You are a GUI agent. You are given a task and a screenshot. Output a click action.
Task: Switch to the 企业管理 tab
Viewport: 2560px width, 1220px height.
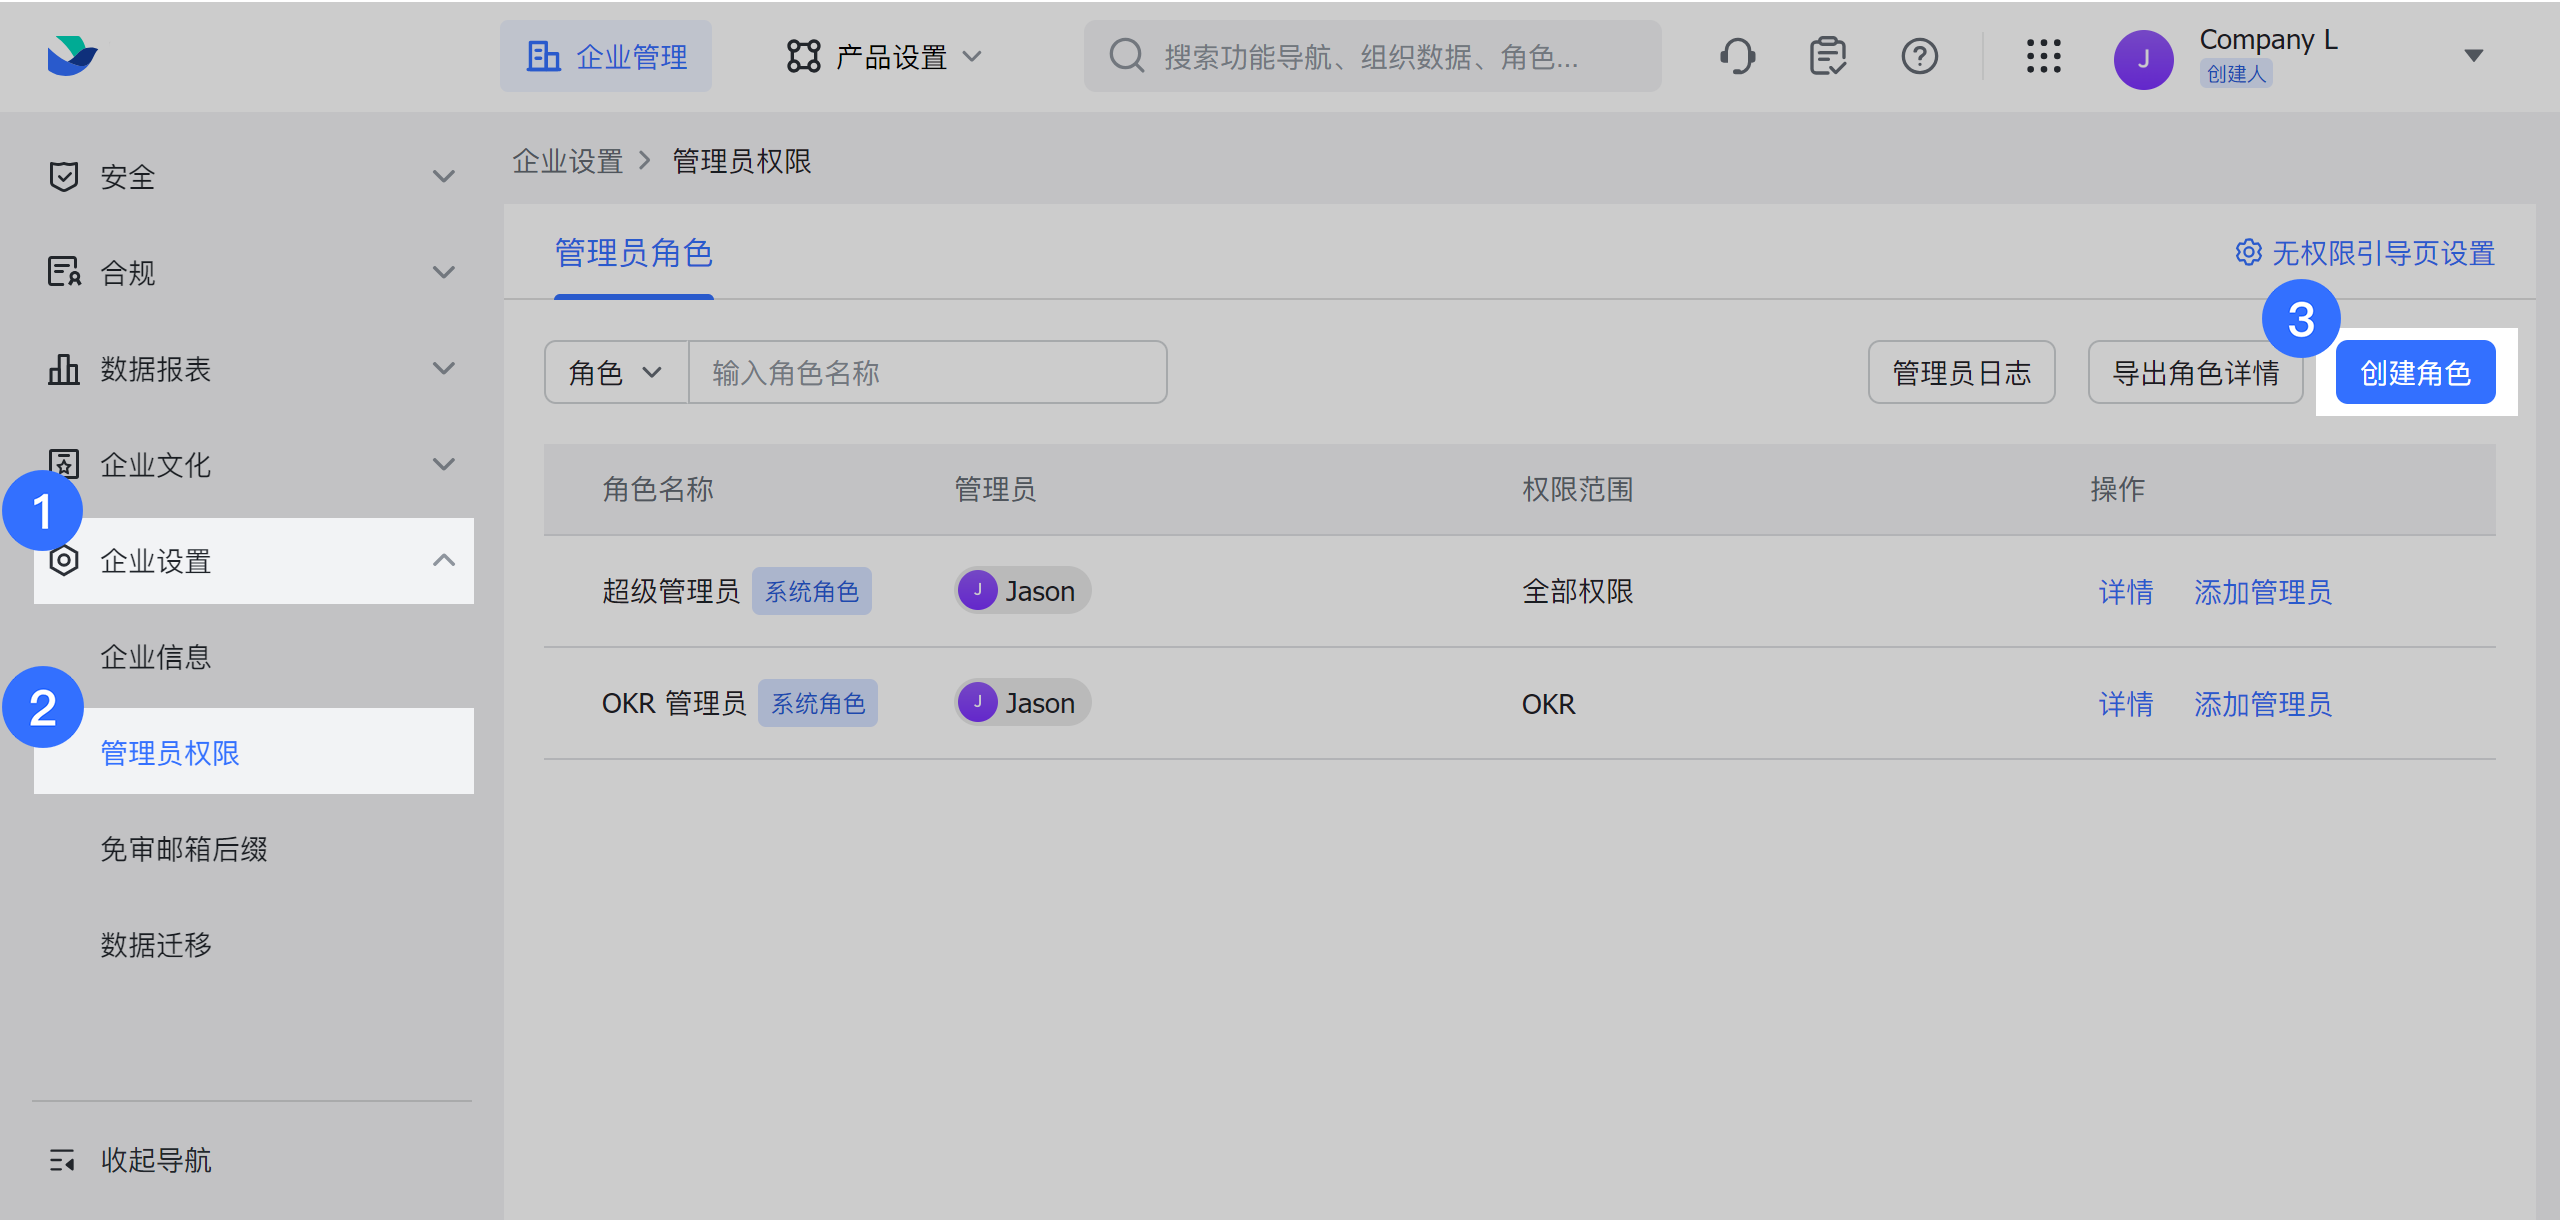(x=606, y=57)
